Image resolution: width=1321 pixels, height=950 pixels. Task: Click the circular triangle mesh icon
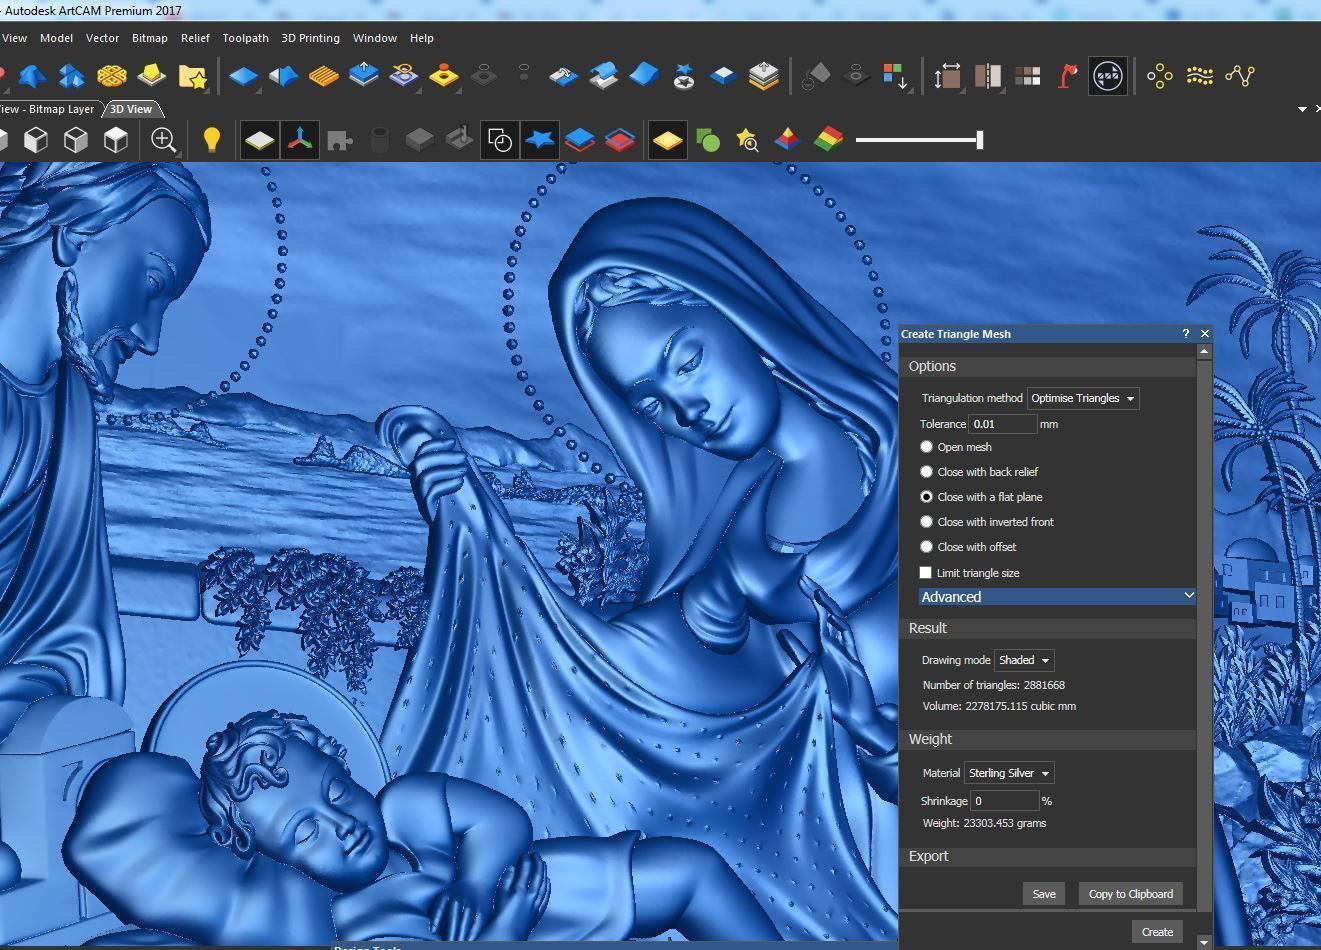point(1108,76)
